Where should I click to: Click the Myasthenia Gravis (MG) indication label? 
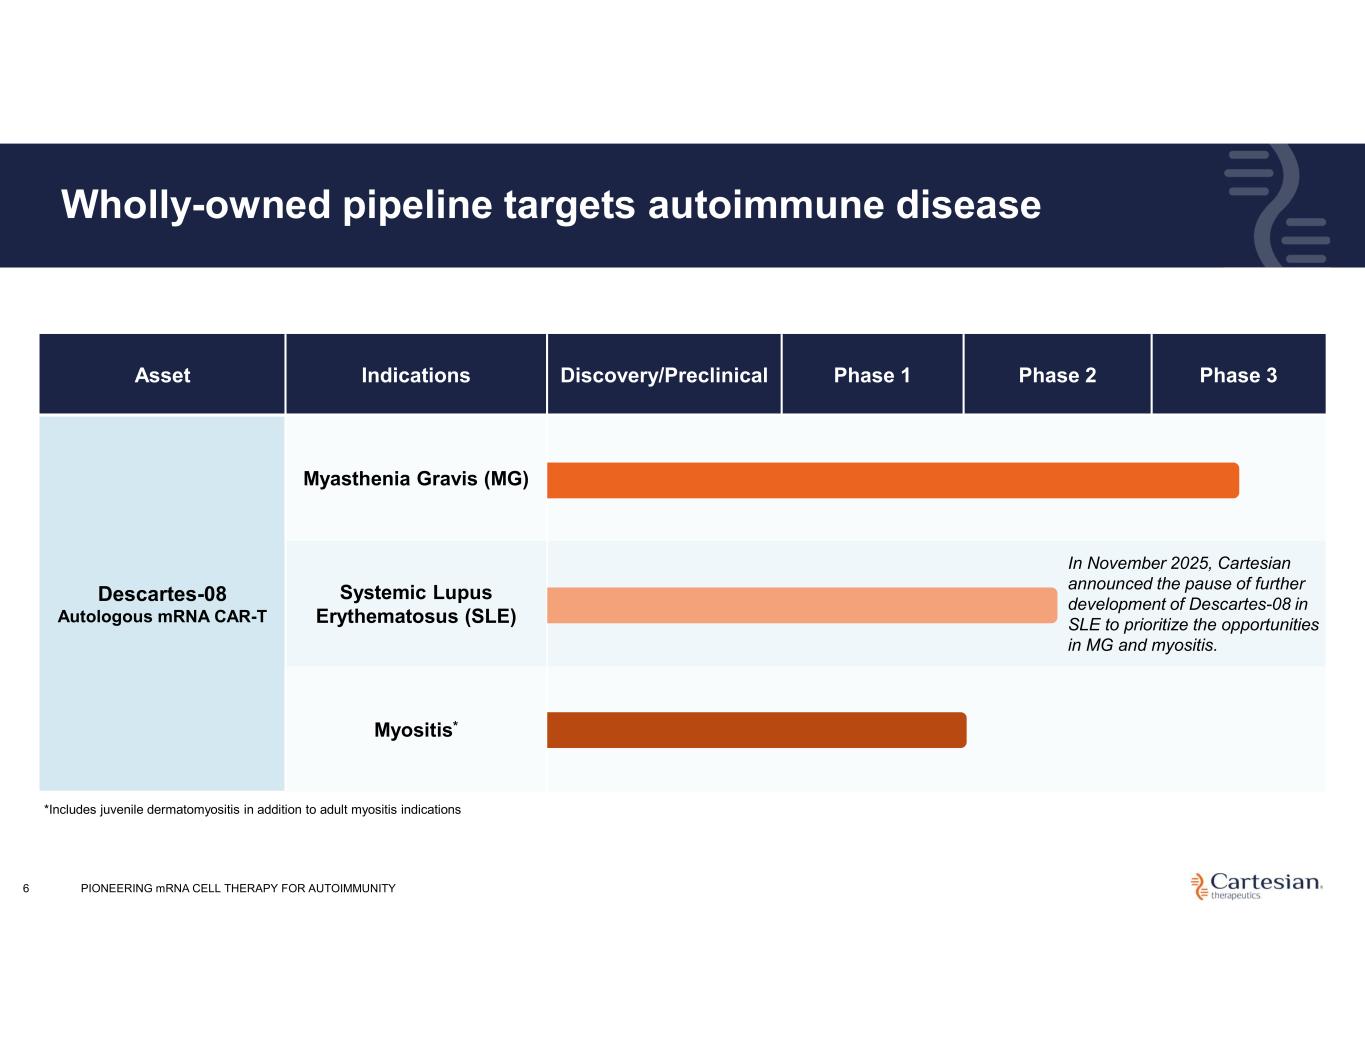(x=416, y=479)
